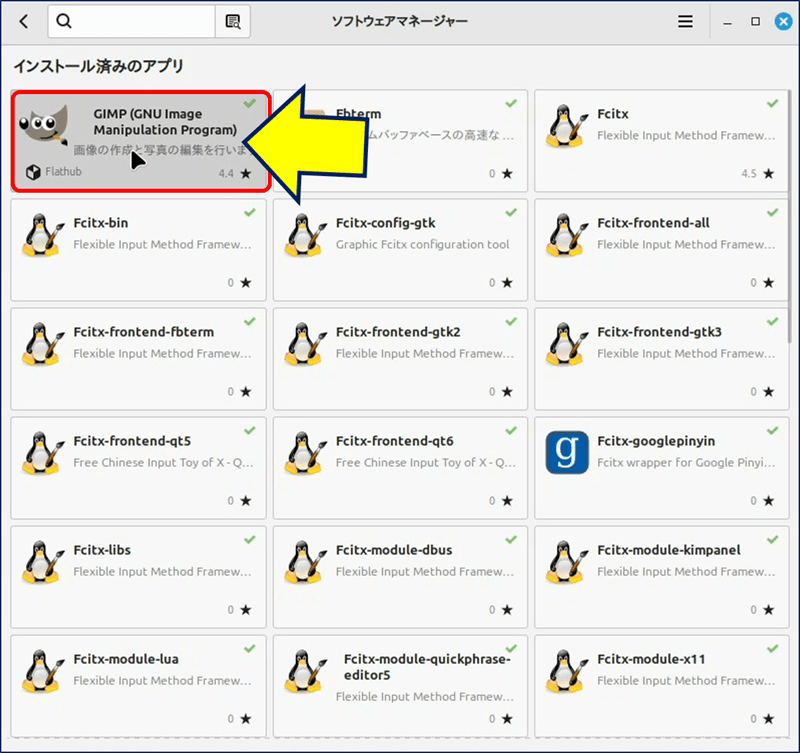Click the vertical scrollbar of the app list
Image resolution: width=800 pixels, height=753 pixels.
[790, 217]
